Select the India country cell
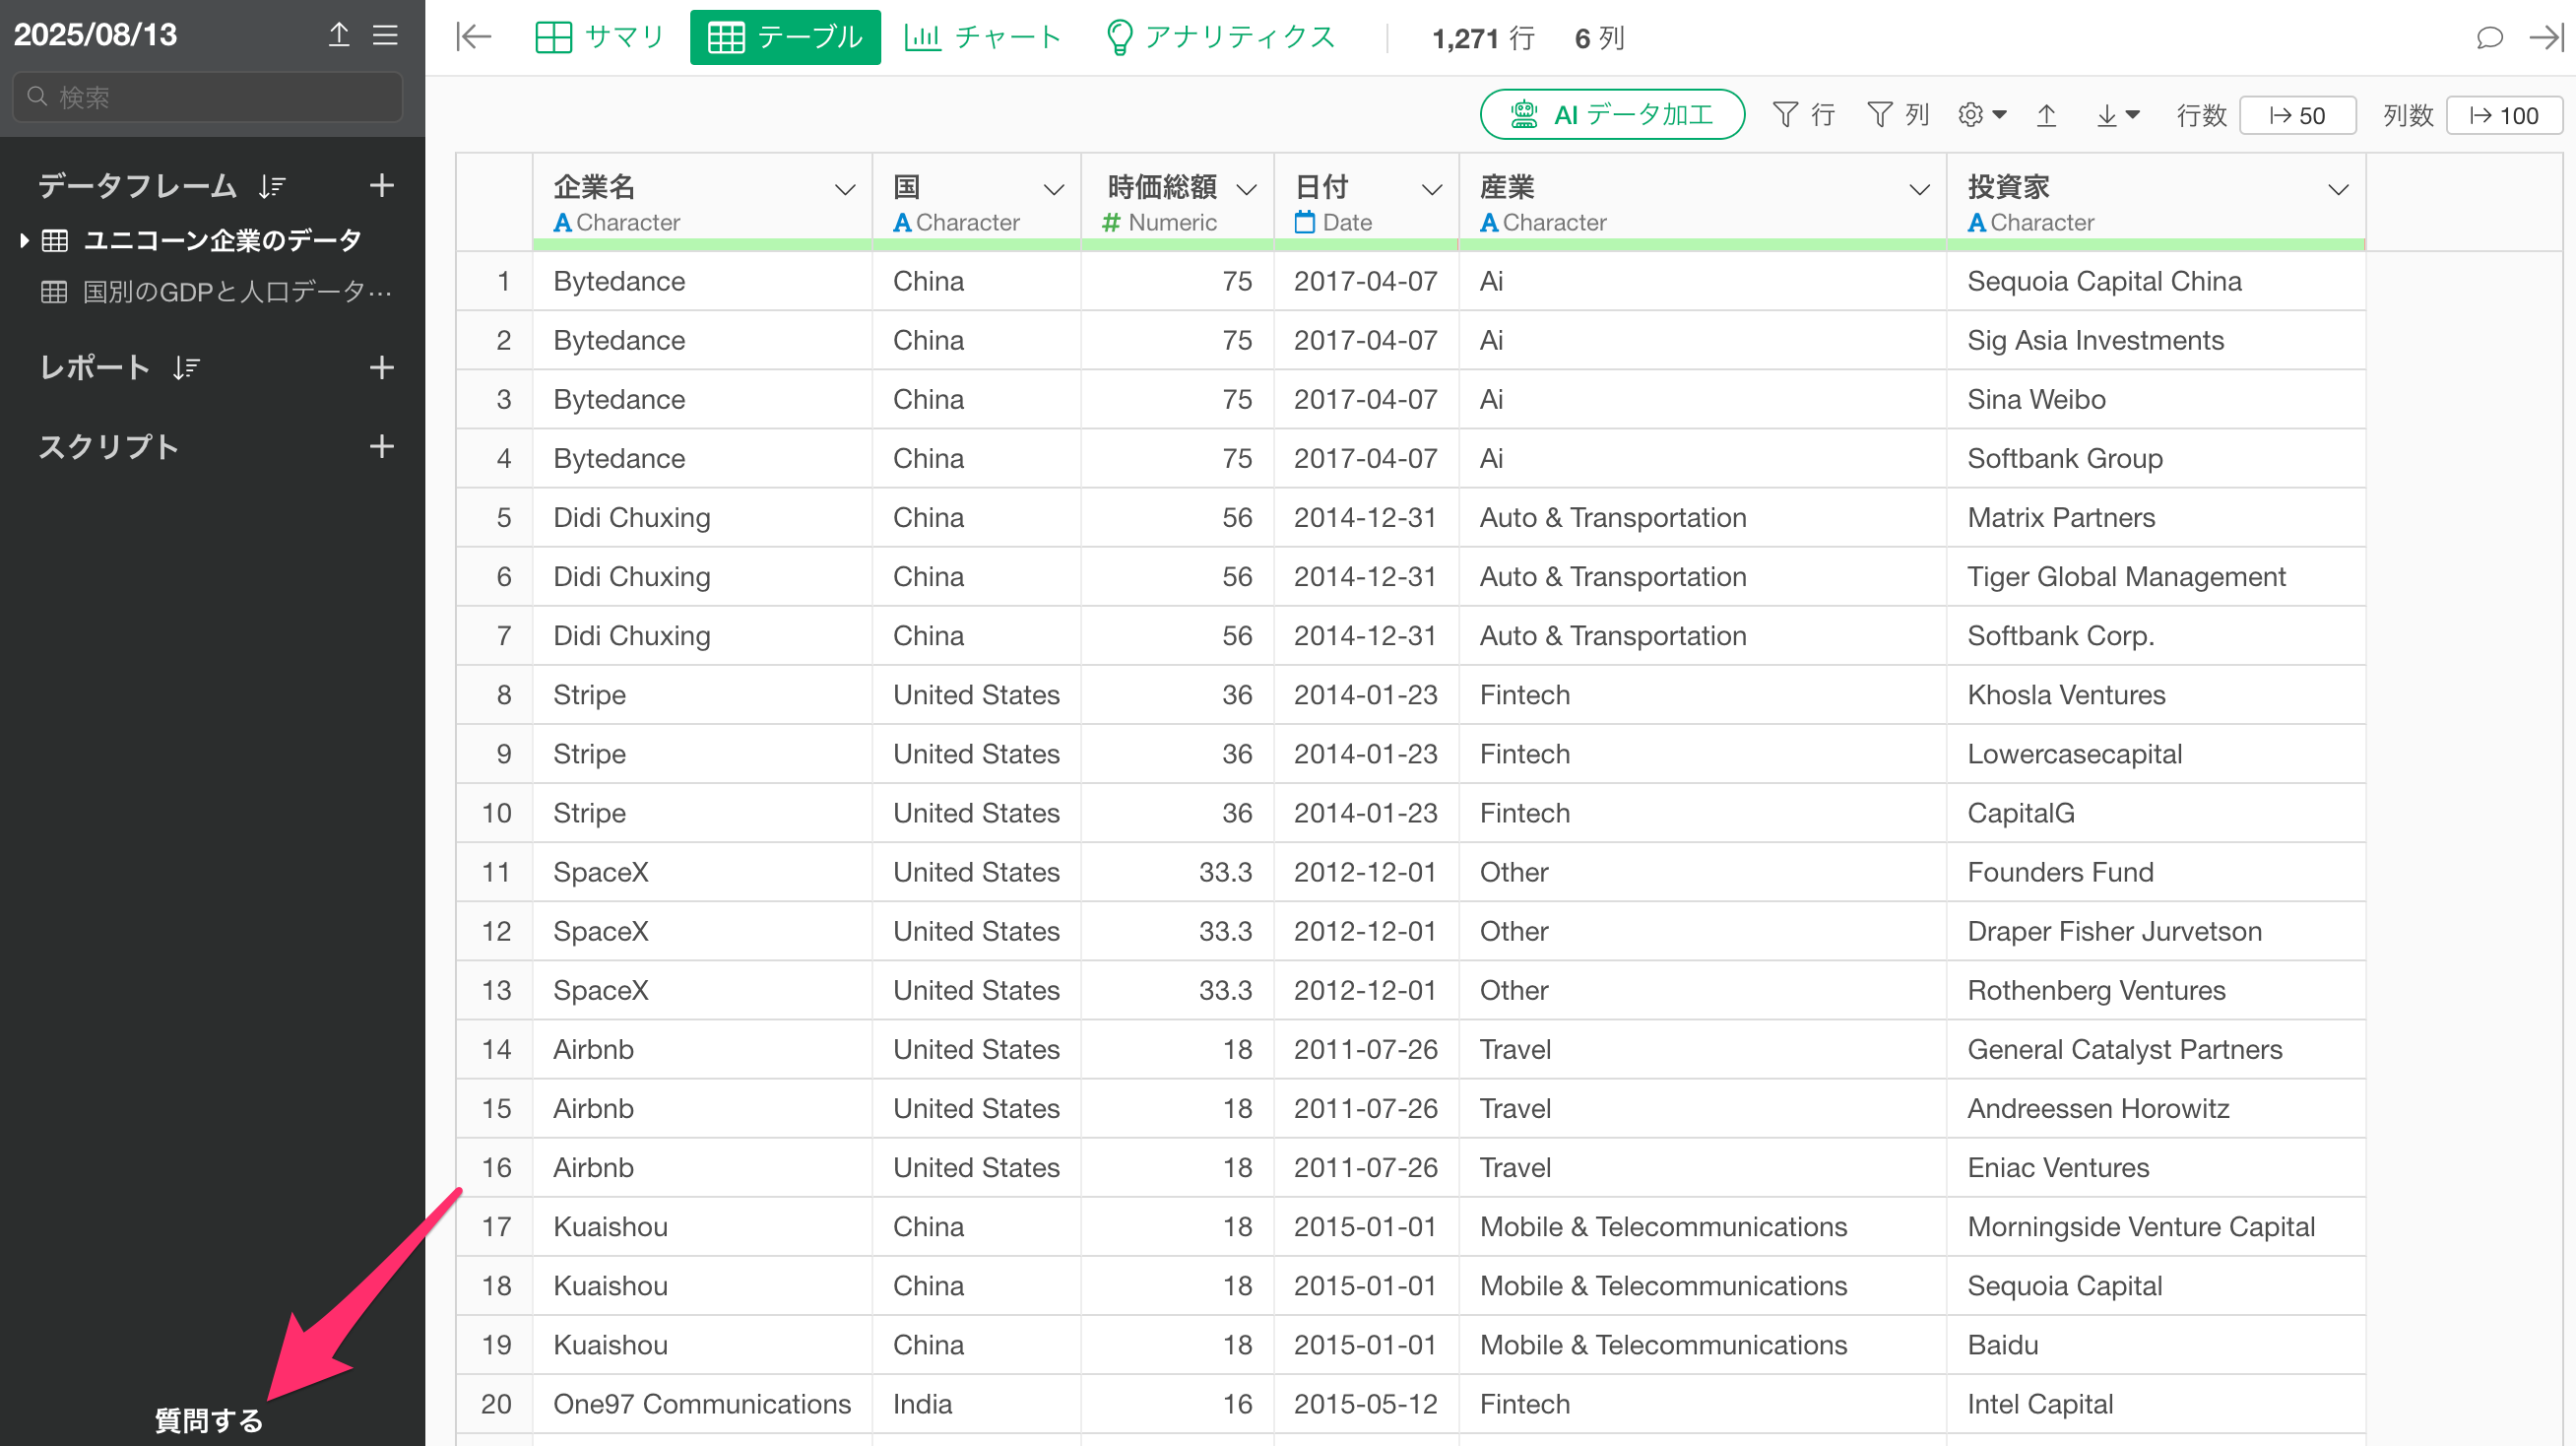The height and width of the screenshot is (1446, 2576). tap(976, 1404)
